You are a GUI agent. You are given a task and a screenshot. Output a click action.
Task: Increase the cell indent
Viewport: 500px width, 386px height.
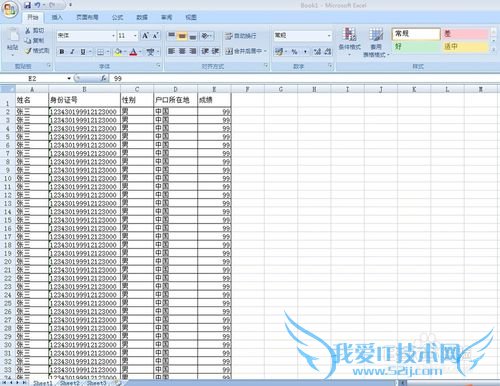coord(215,51)
